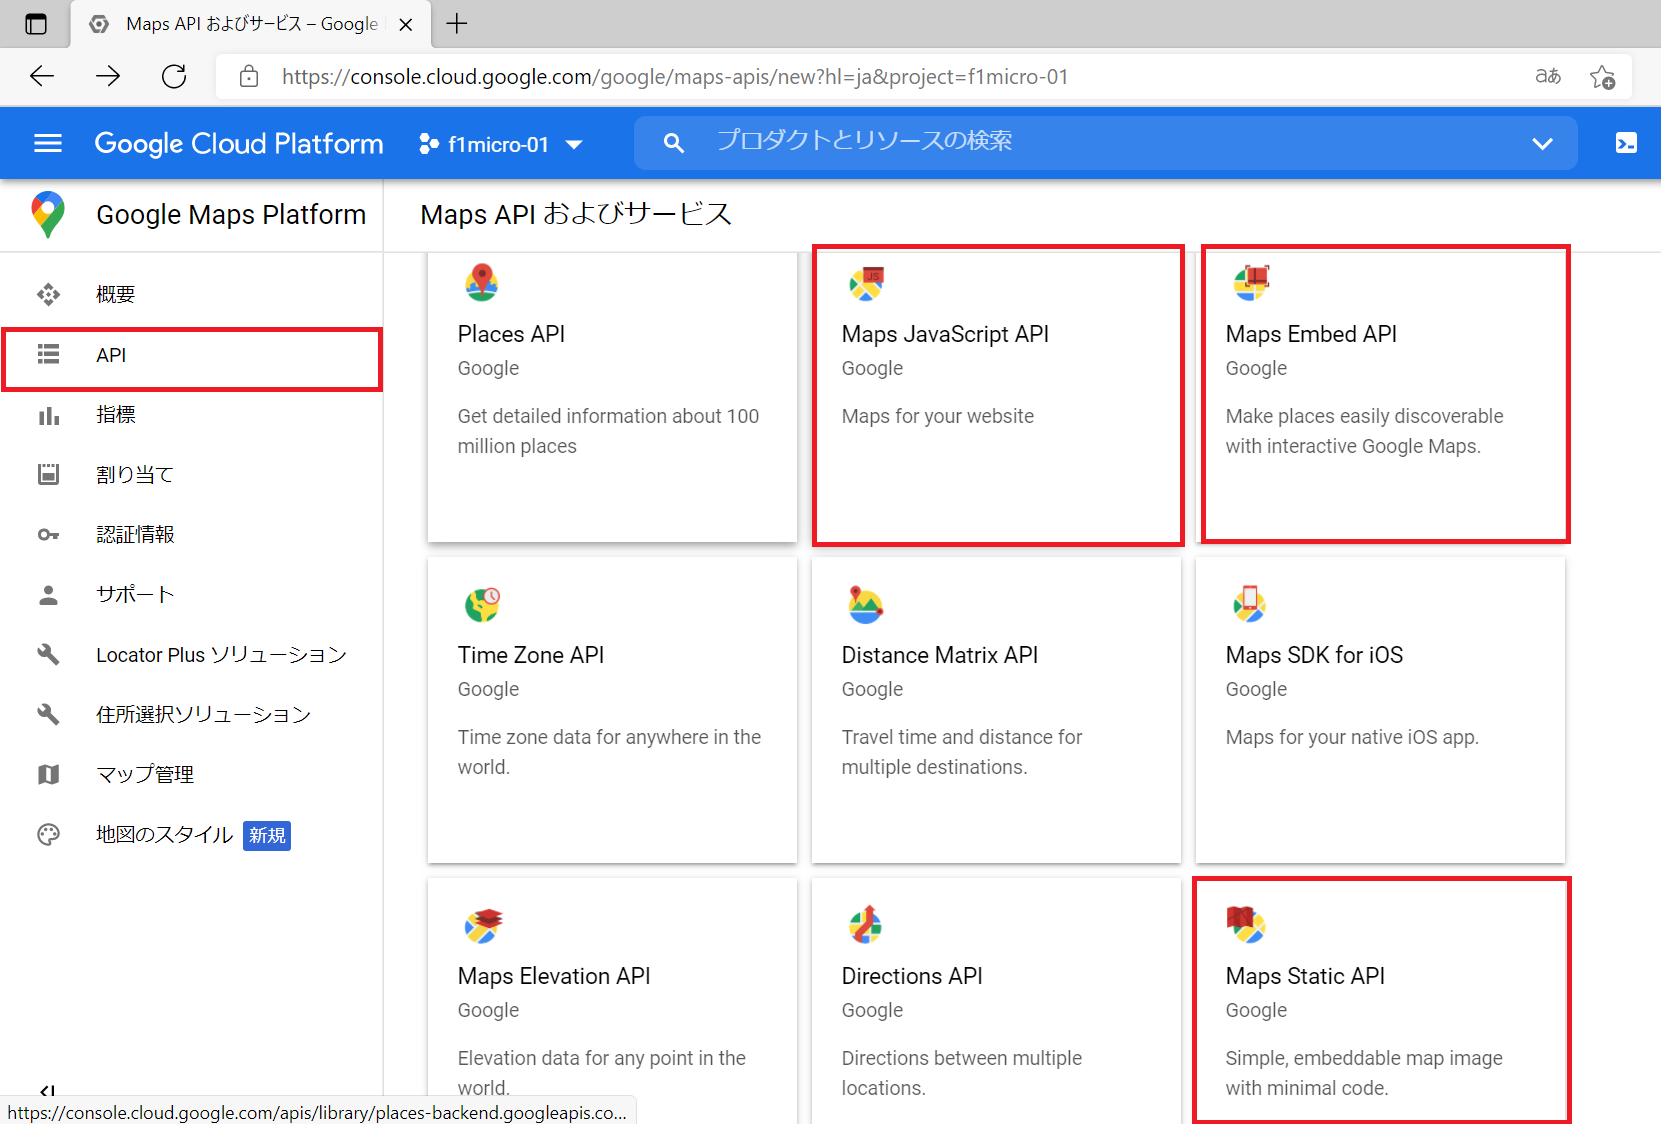Viewport: 1661px width, 1124px height.
Task: Click the 割り当て quota icon
Action: [x=48, y=474]
